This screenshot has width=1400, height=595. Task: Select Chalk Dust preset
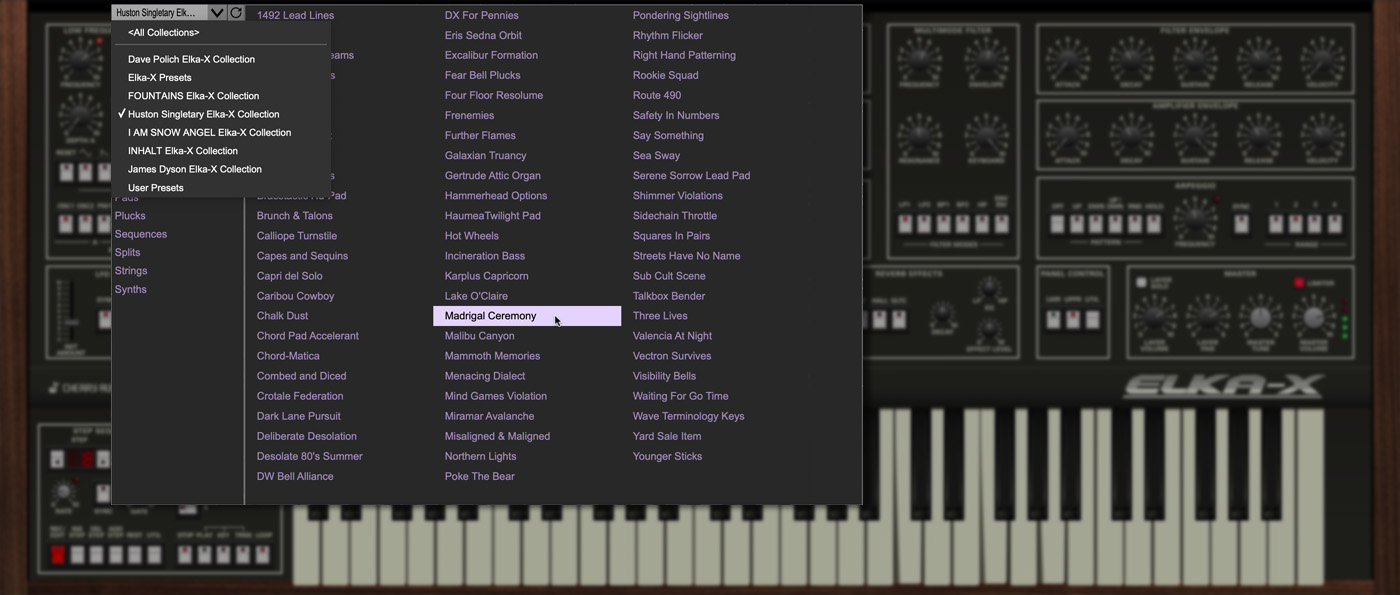tap(282, 316)
